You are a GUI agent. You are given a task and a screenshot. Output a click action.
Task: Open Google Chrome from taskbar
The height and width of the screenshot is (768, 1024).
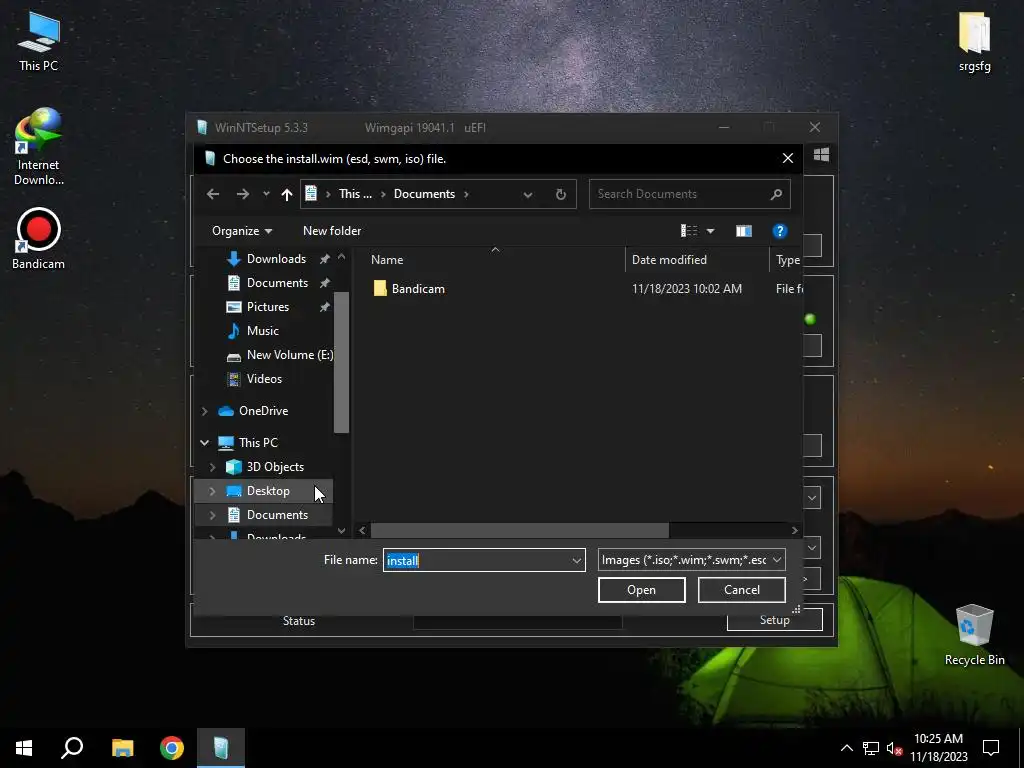(172, 748)
